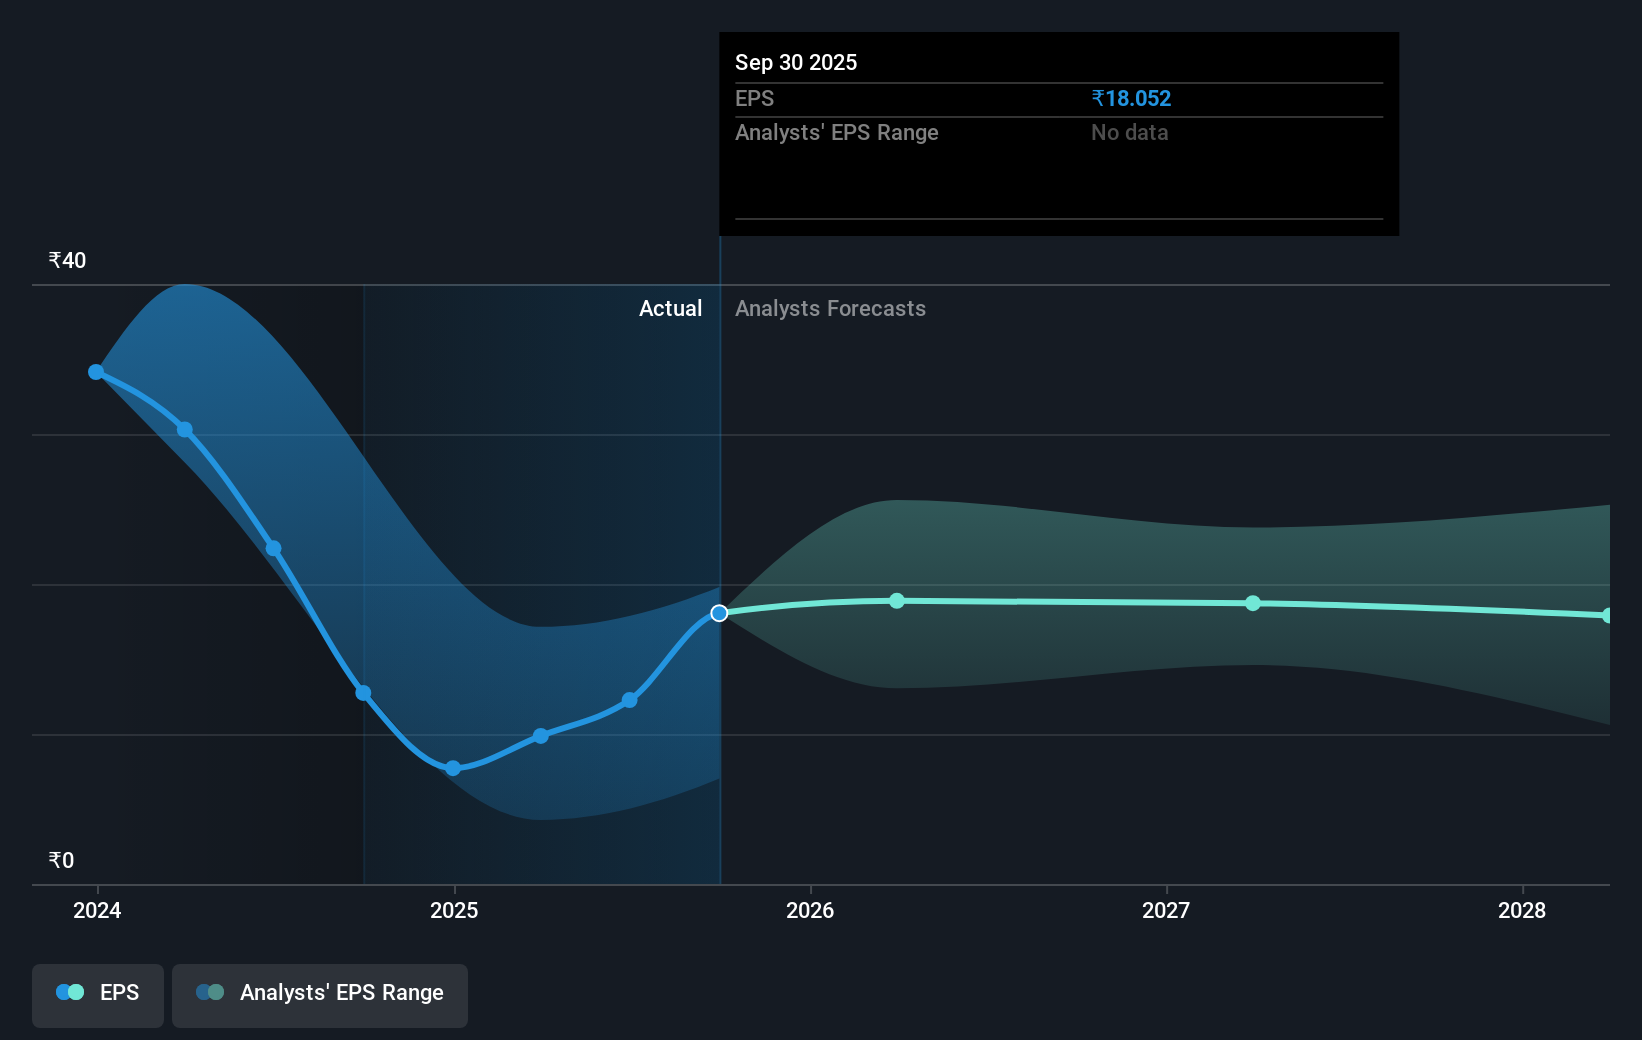Select the forecast point after 2027
This screenshot has width=1642, height=1040.
click(1253, 603)
